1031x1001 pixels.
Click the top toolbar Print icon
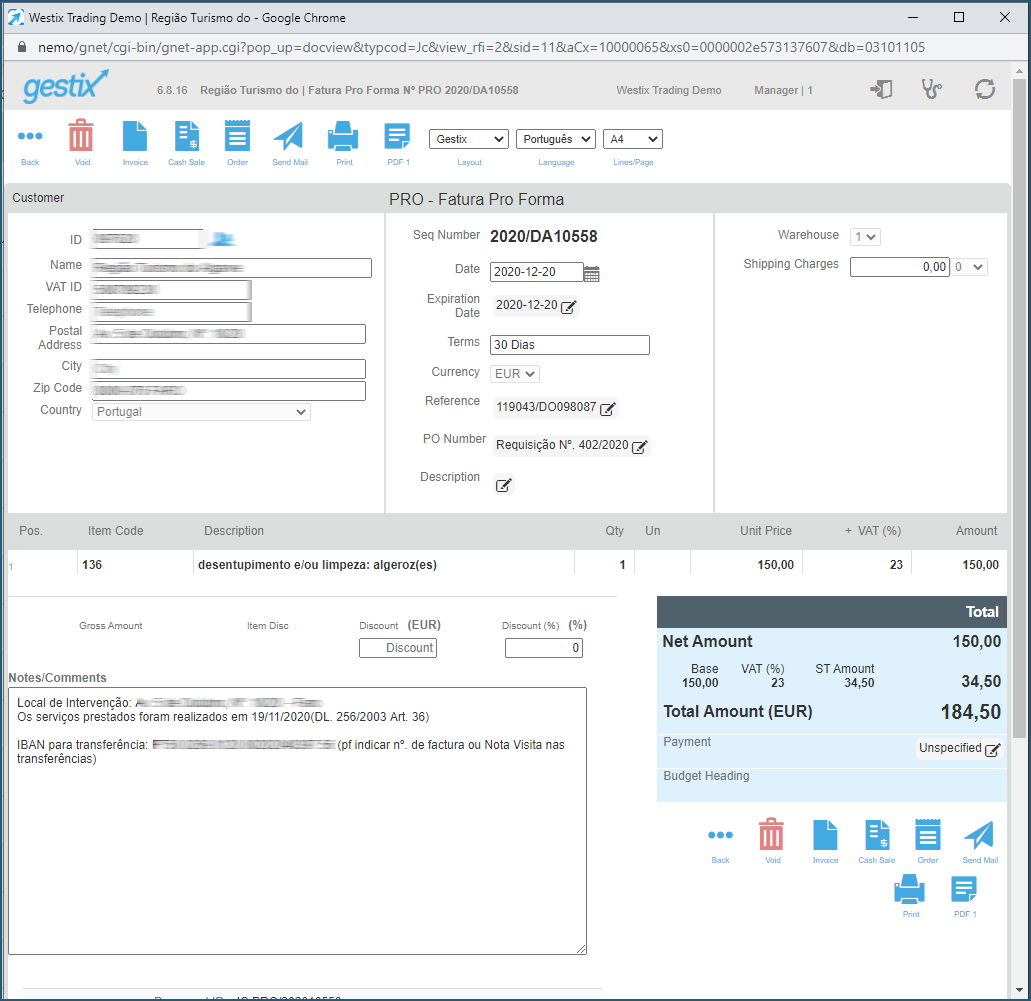point(343,136)
